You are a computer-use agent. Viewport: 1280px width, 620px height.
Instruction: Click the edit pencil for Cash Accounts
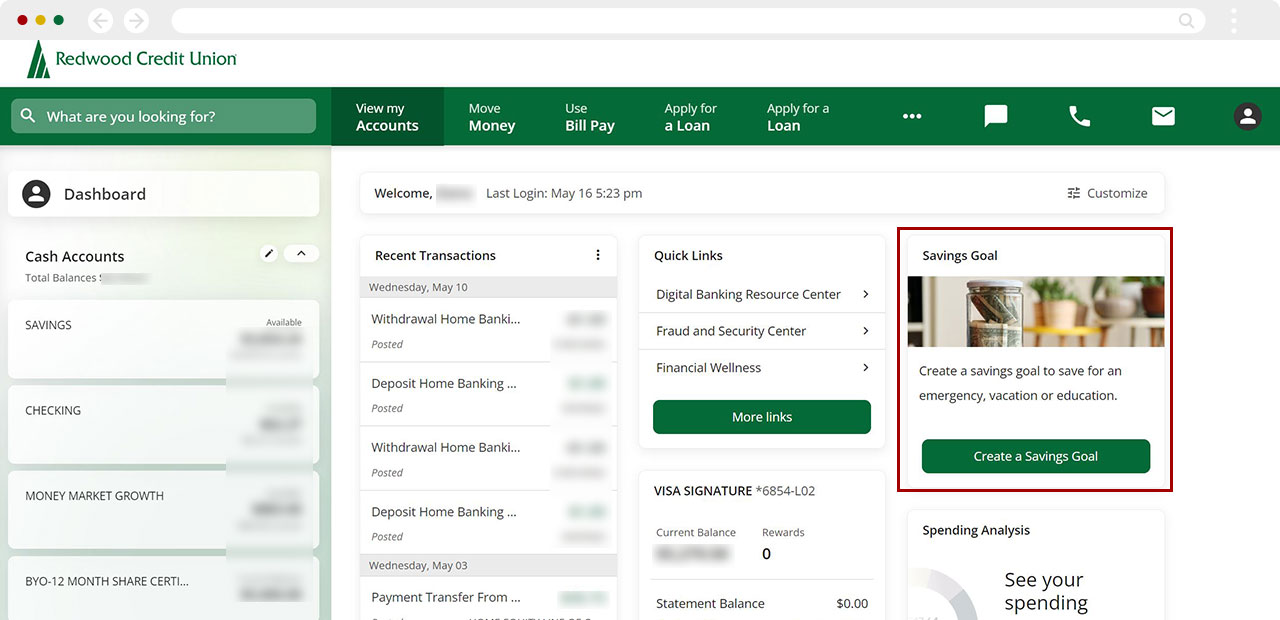(268, 254)
